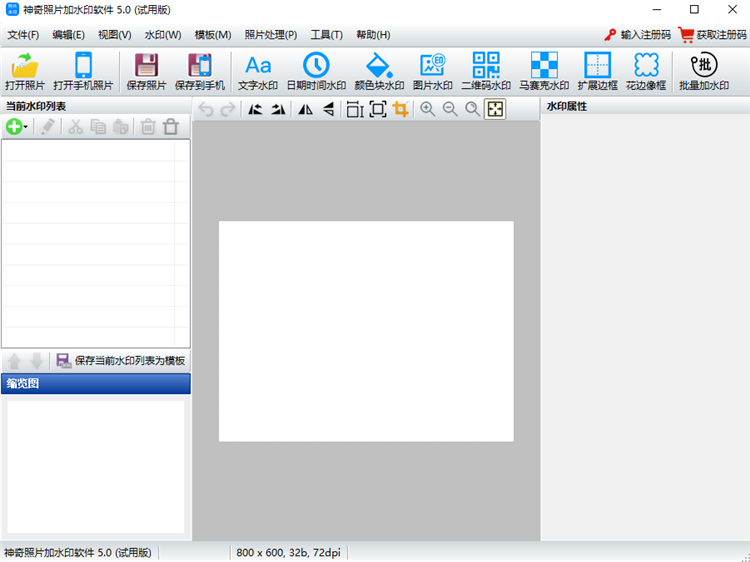Apply the 马赛克水印 mosaic tool

coord(543,71)
